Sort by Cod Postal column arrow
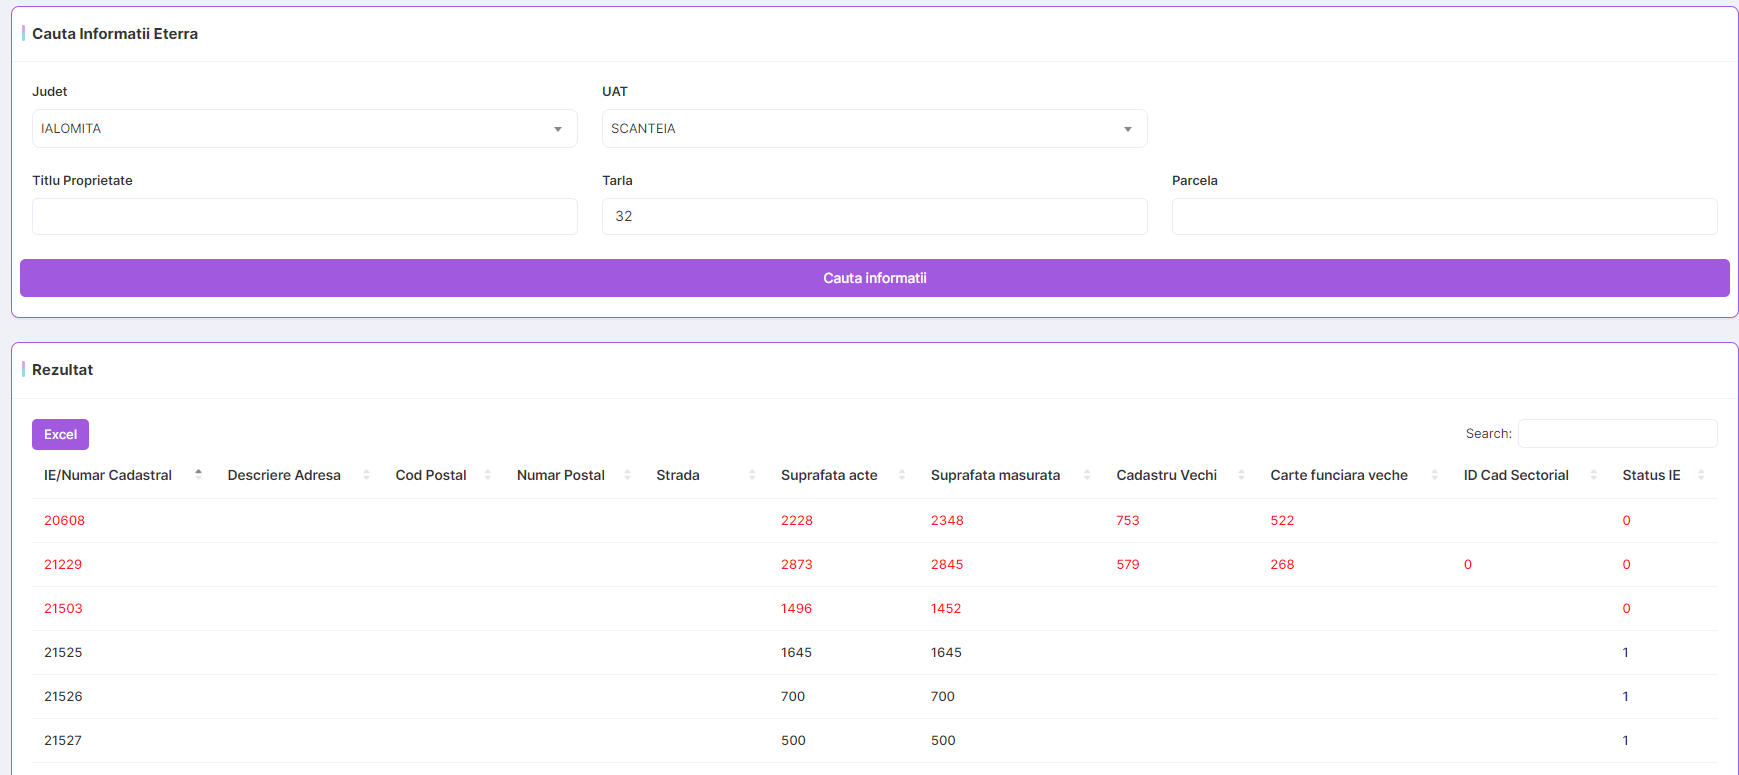The width and height of the screenshot is (1739, 775). [487, 475]
